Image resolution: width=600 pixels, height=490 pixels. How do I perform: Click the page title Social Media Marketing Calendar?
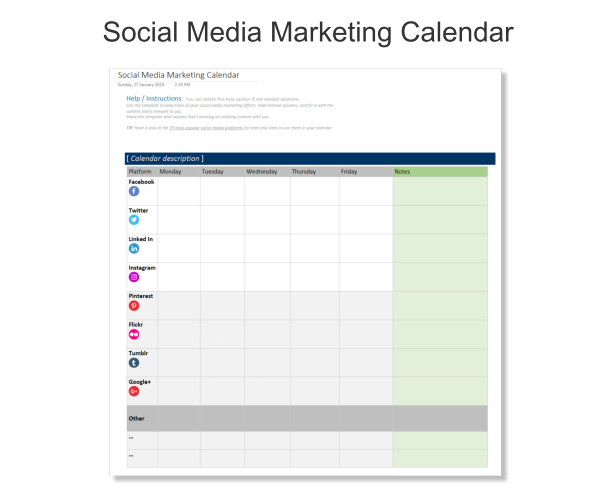pyautogui.click(x=308, y=32)
